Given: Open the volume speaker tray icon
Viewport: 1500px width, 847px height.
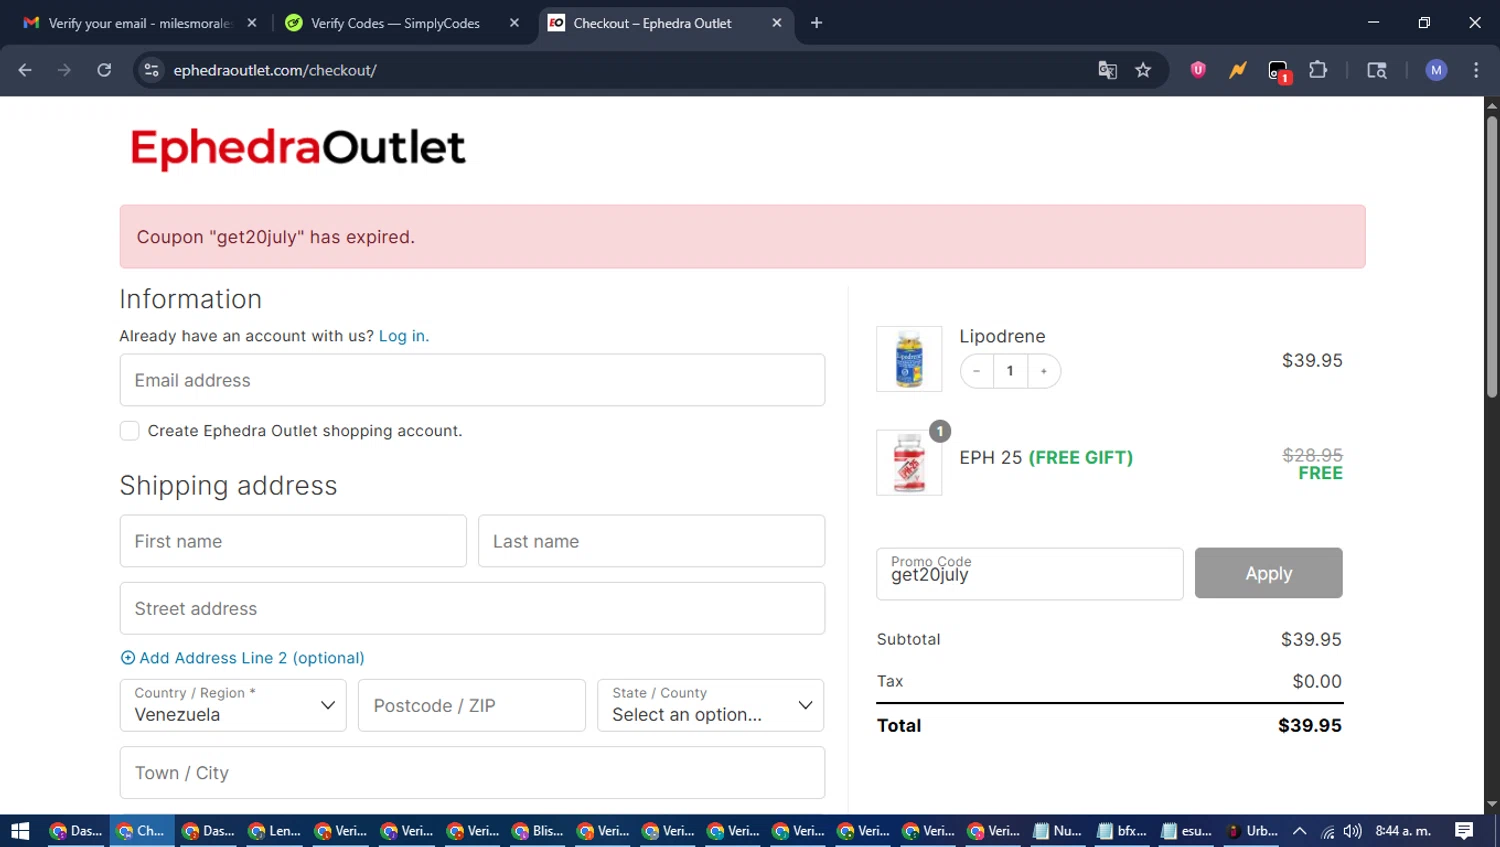Looking at the screenshot, I should tap(1353, 831).
